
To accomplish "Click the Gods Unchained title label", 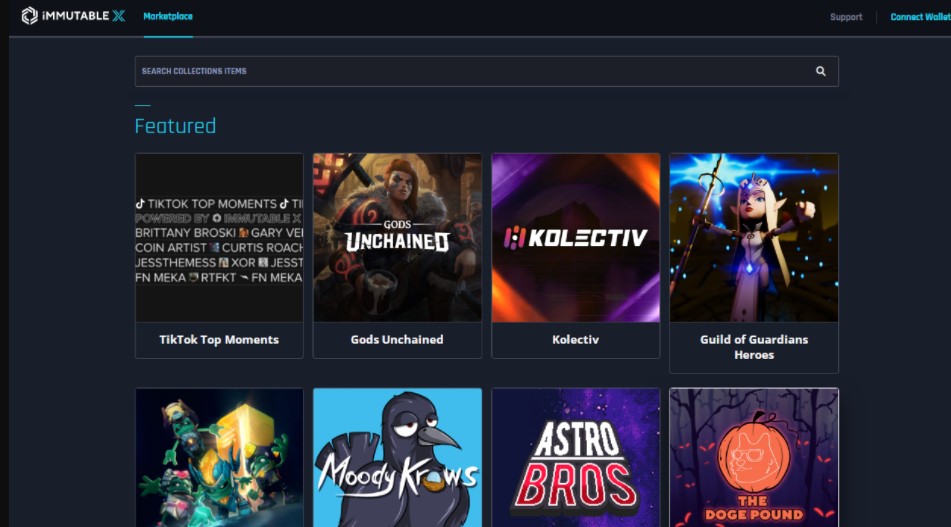I will [397, 340].
